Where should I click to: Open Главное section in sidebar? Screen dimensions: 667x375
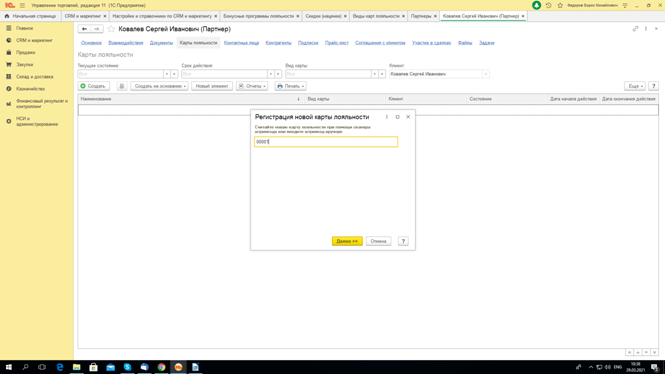pos(24,28)
